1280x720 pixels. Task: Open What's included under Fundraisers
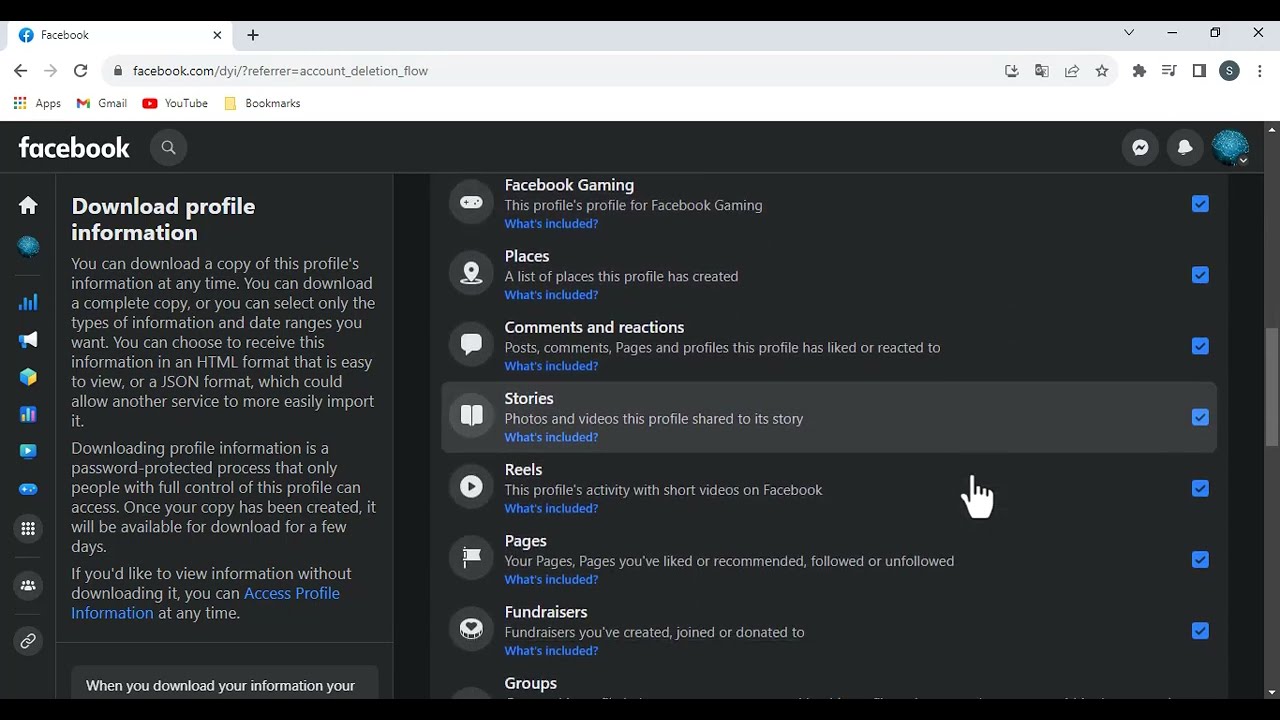pyautogui.click(x=551, y=650)
